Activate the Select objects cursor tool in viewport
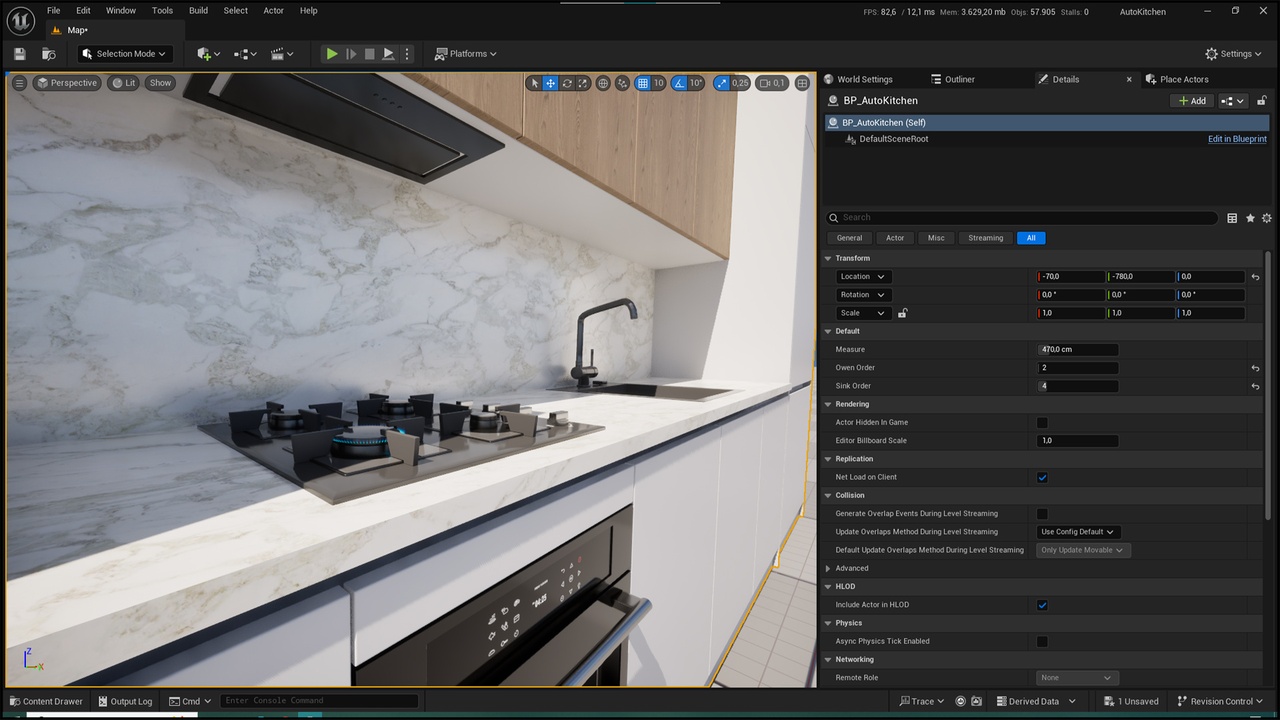Viewport: 1280px width, 720px height. pyautogui.click(x=535, y=83)
